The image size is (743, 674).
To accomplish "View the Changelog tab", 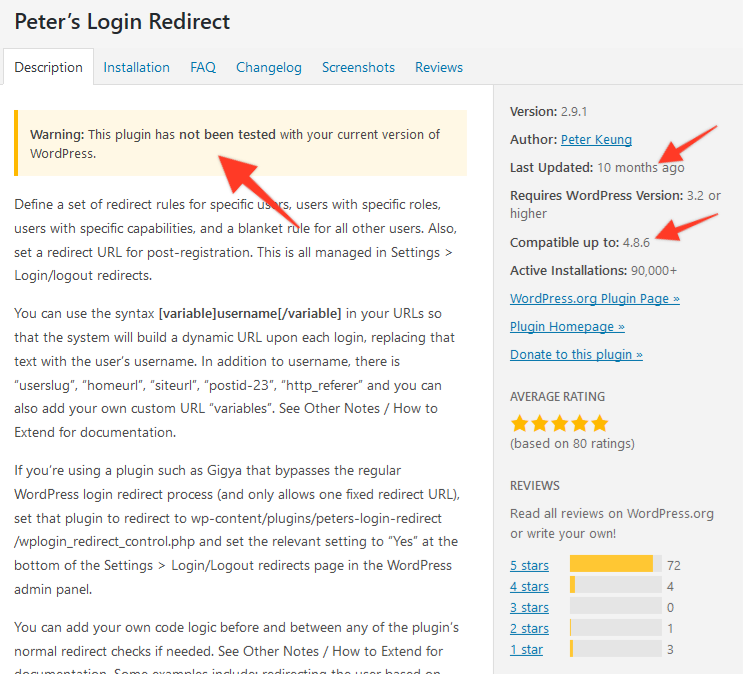I will coord(269,67).
